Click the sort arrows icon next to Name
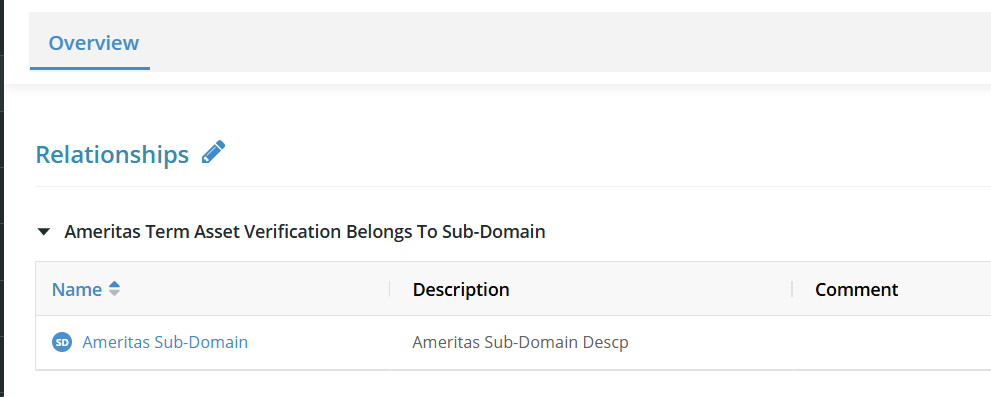 click(114, 289)
